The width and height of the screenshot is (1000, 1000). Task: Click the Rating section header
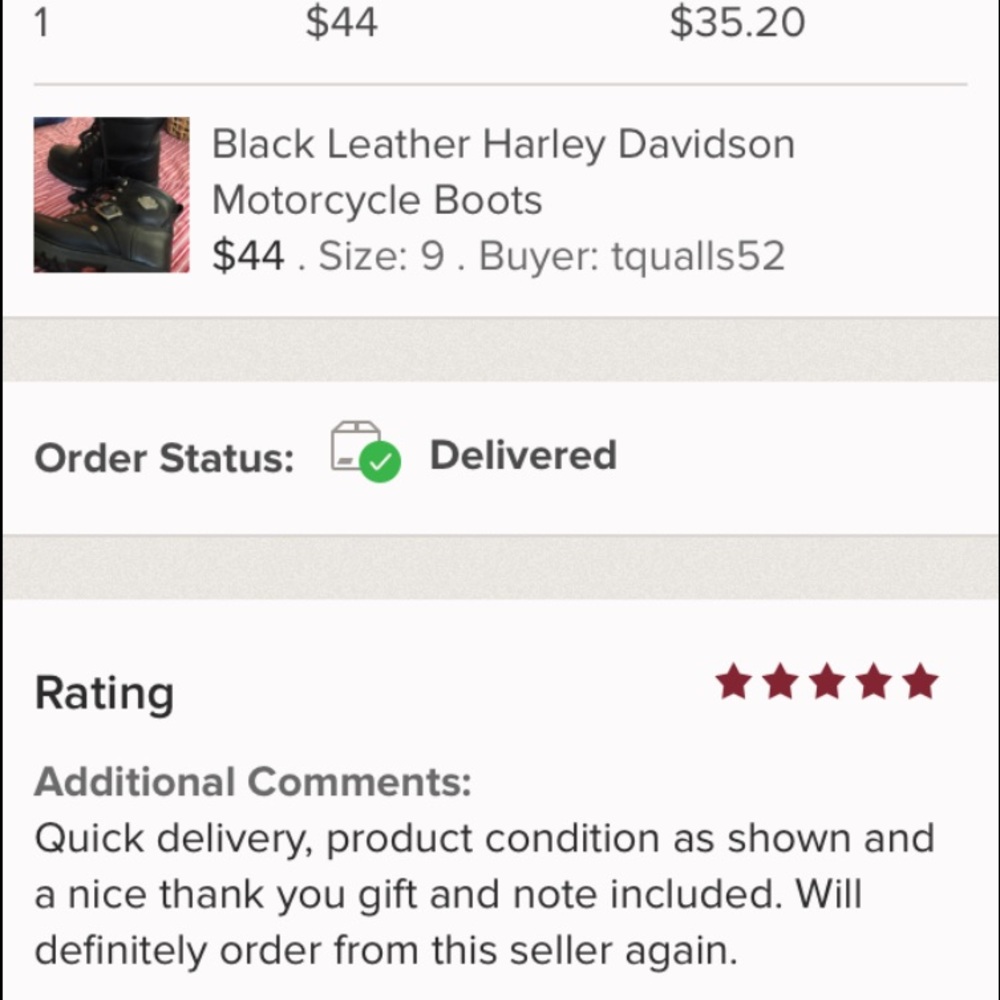(x=104, y=691)
